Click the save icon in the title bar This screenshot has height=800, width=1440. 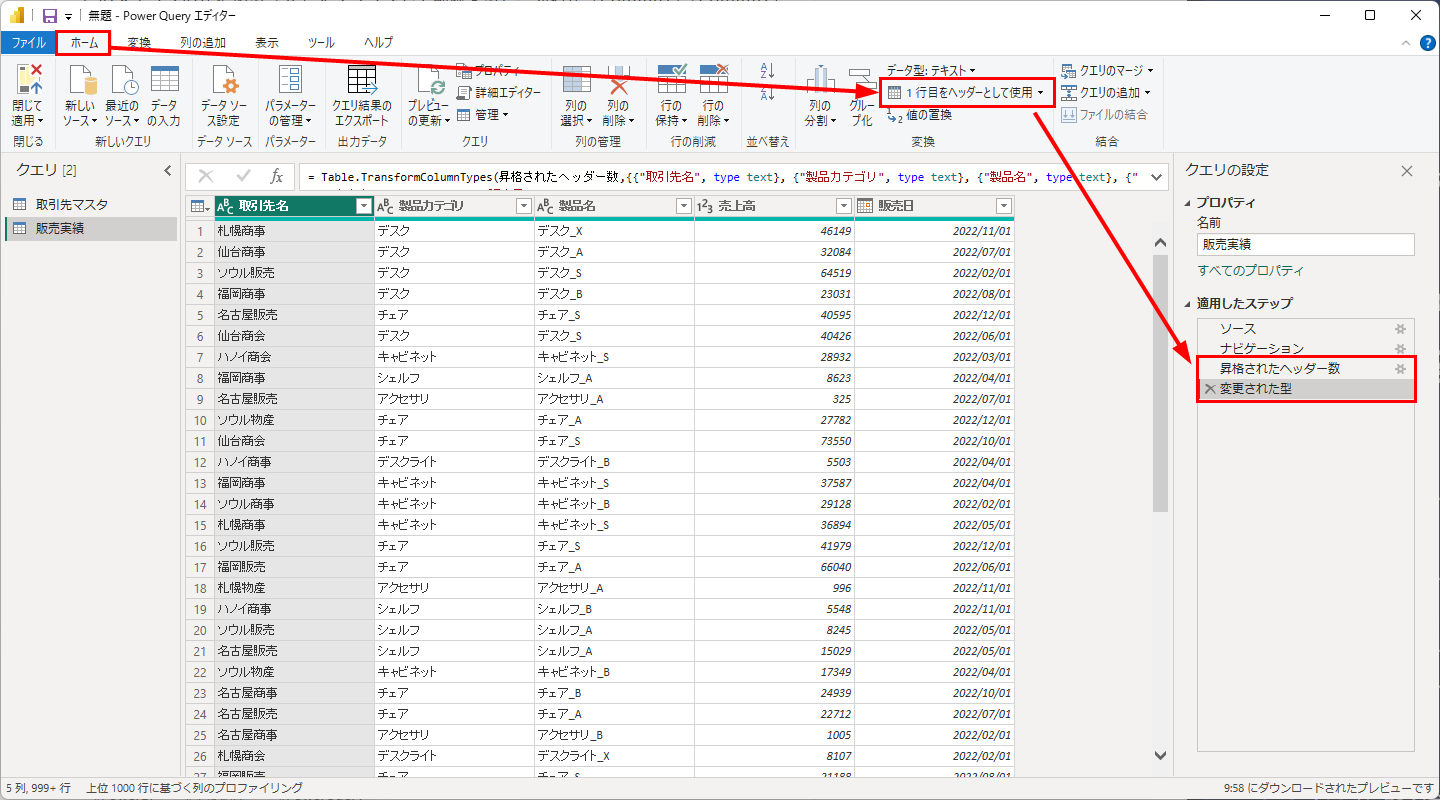click(x=50, y=16)
